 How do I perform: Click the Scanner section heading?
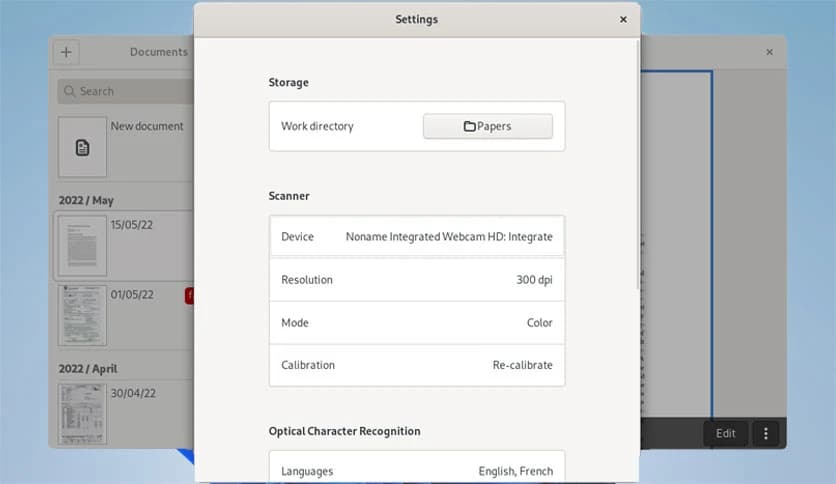[x=289, y=196]
